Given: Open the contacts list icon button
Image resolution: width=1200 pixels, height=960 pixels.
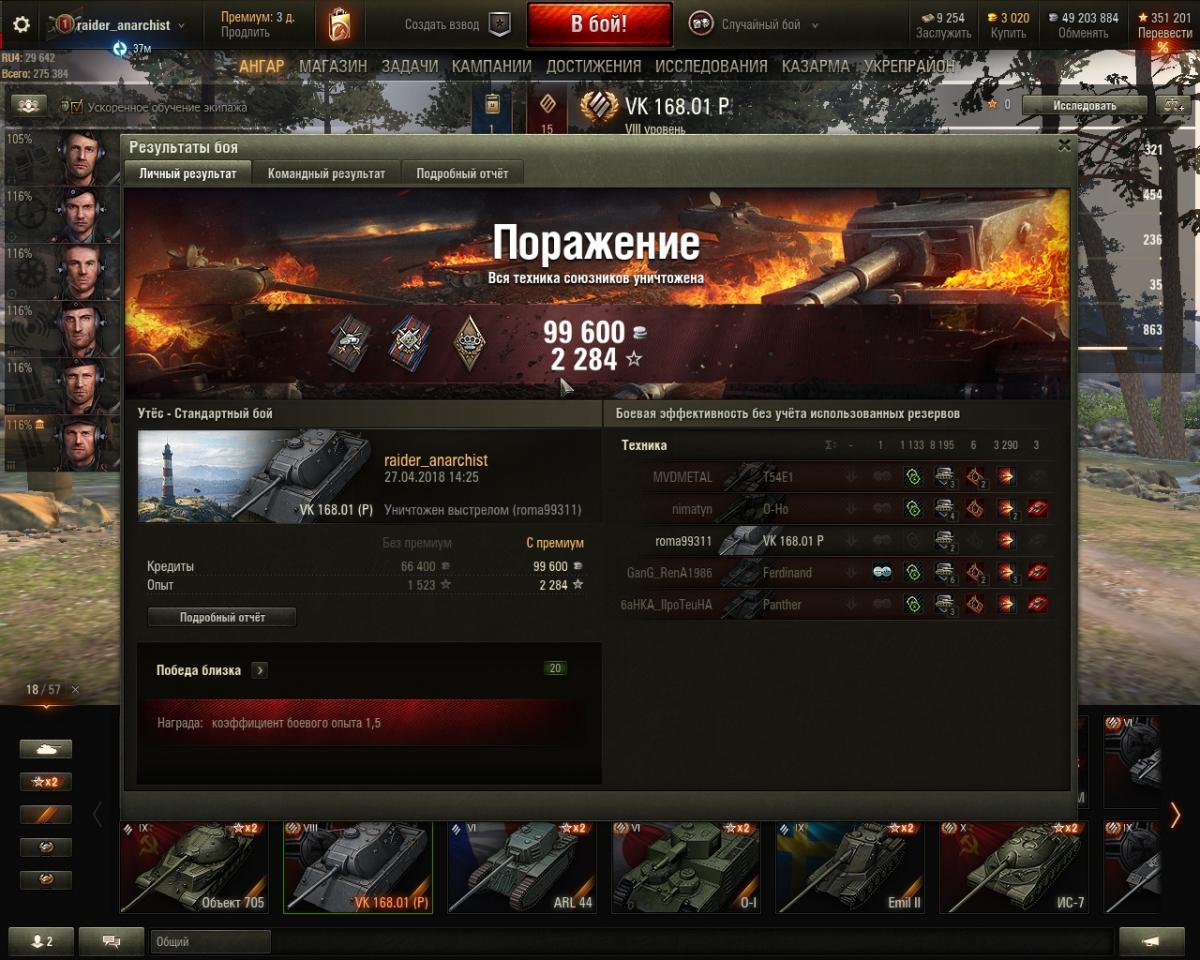Looking at the screenshot, I should pos(42,941).
